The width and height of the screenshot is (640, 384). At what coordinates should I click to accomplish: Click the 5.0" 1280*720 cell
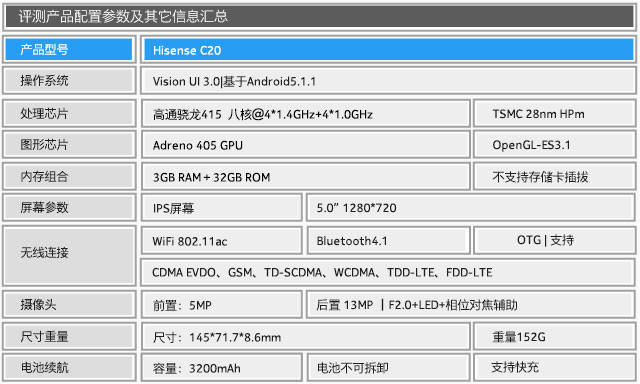click(x=471, y=208)
